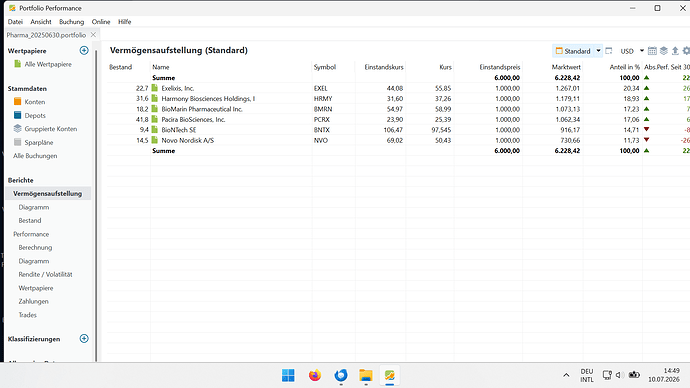The image size is (690, 388).
Task: Click the grey Sparpläne icon
Action: [x=18, y=142]
